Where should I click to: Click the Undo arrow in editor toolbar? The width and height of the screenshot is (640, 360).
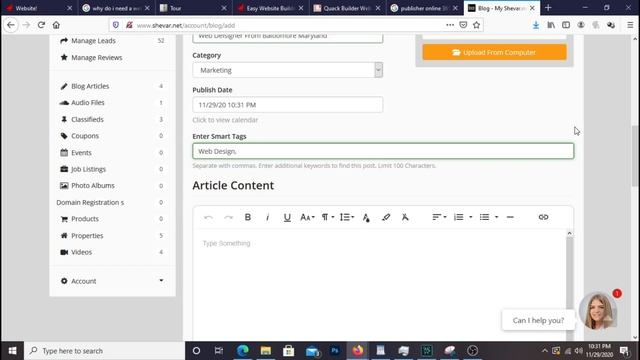coord(208,217)
